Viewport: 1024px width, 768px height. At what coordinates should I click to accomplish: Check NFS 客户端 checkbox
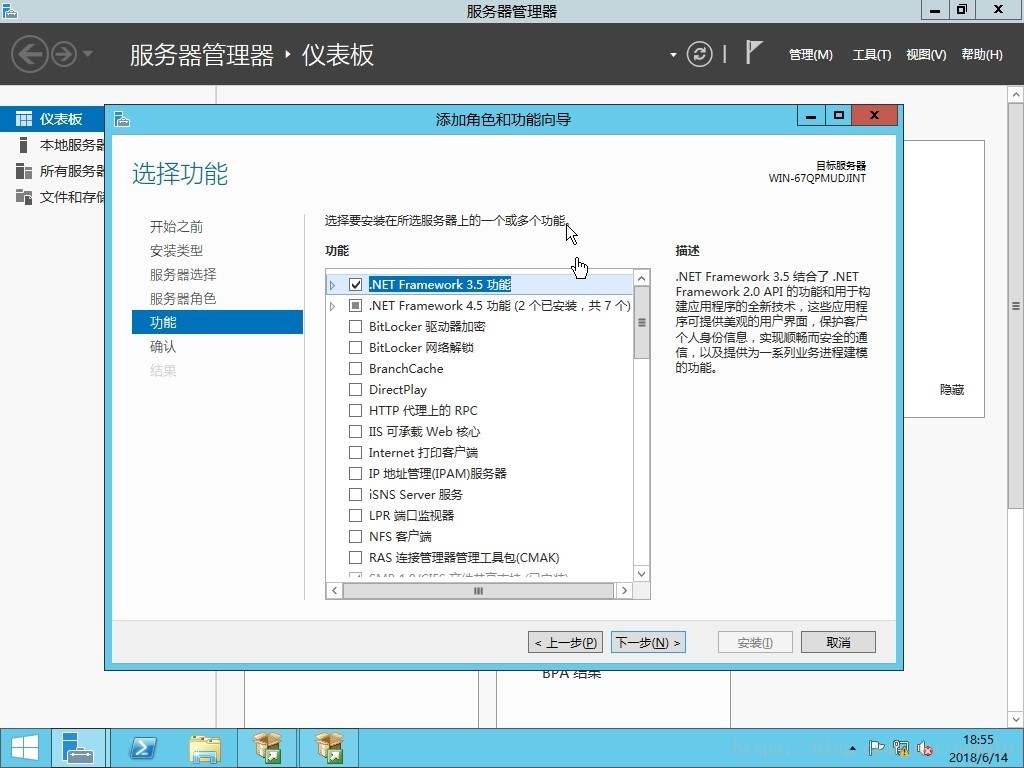[355, 537]
